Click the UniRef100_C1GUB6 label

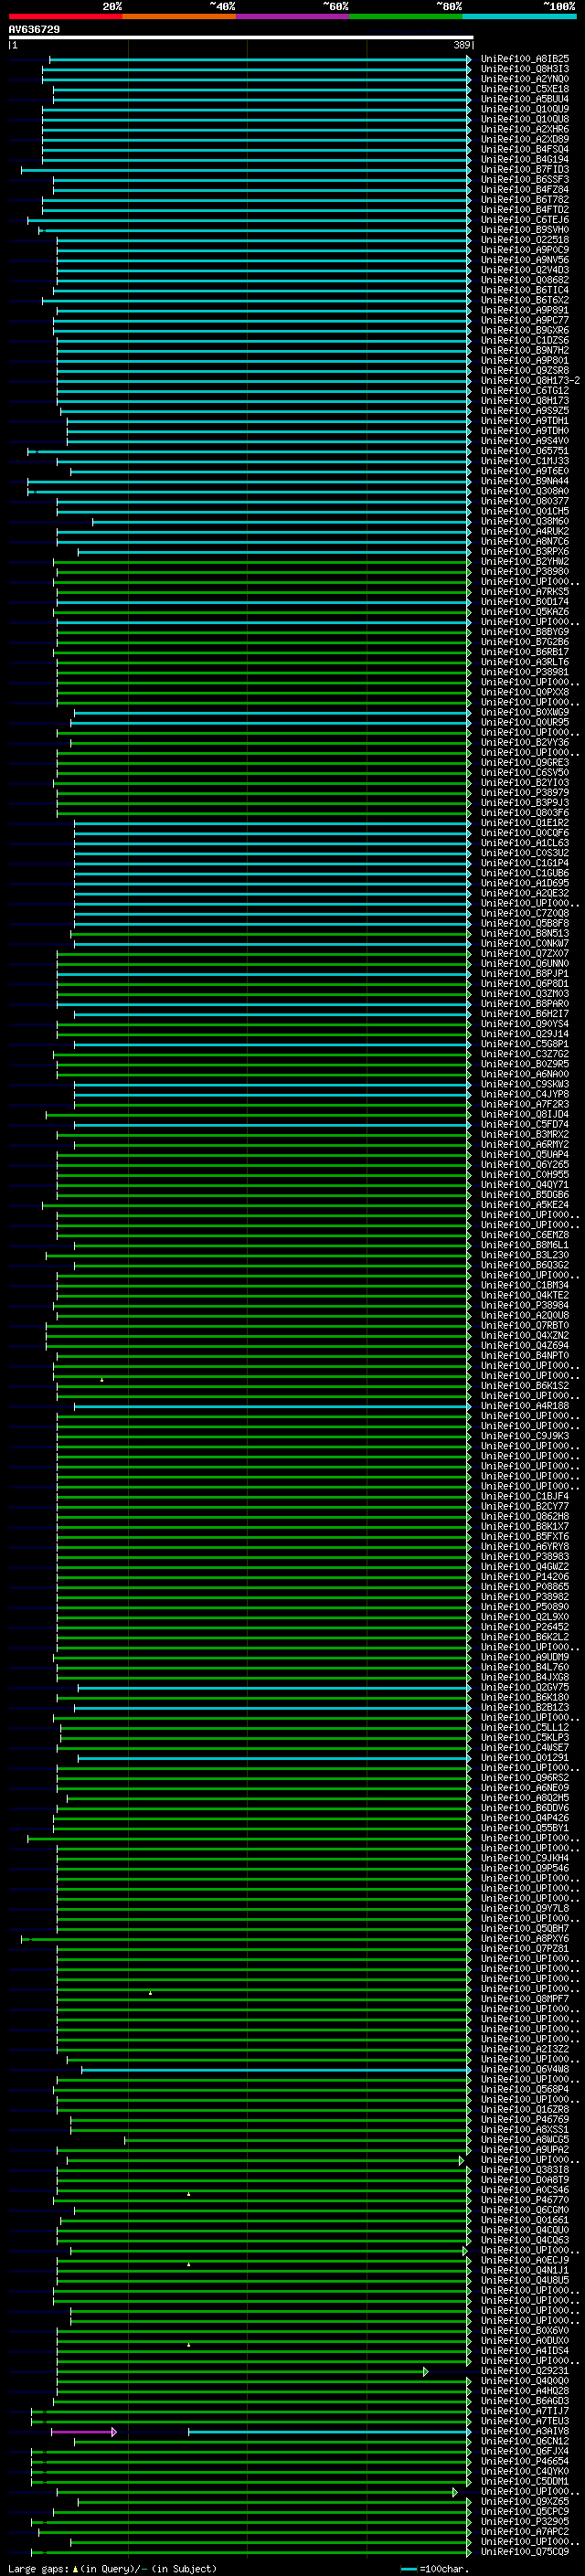click(x=524, y=874)
